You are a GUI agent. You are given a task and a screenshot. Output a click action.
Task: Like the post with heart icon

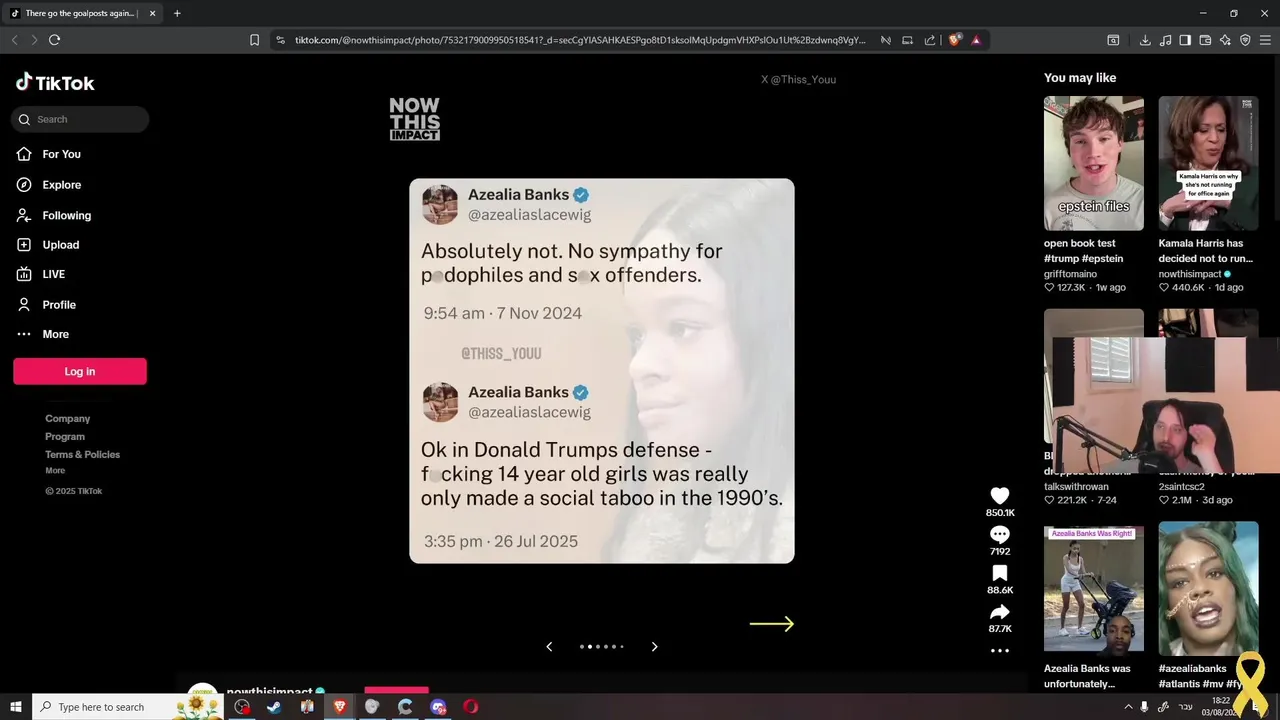pyautogui.click(x=1000, y=496)
